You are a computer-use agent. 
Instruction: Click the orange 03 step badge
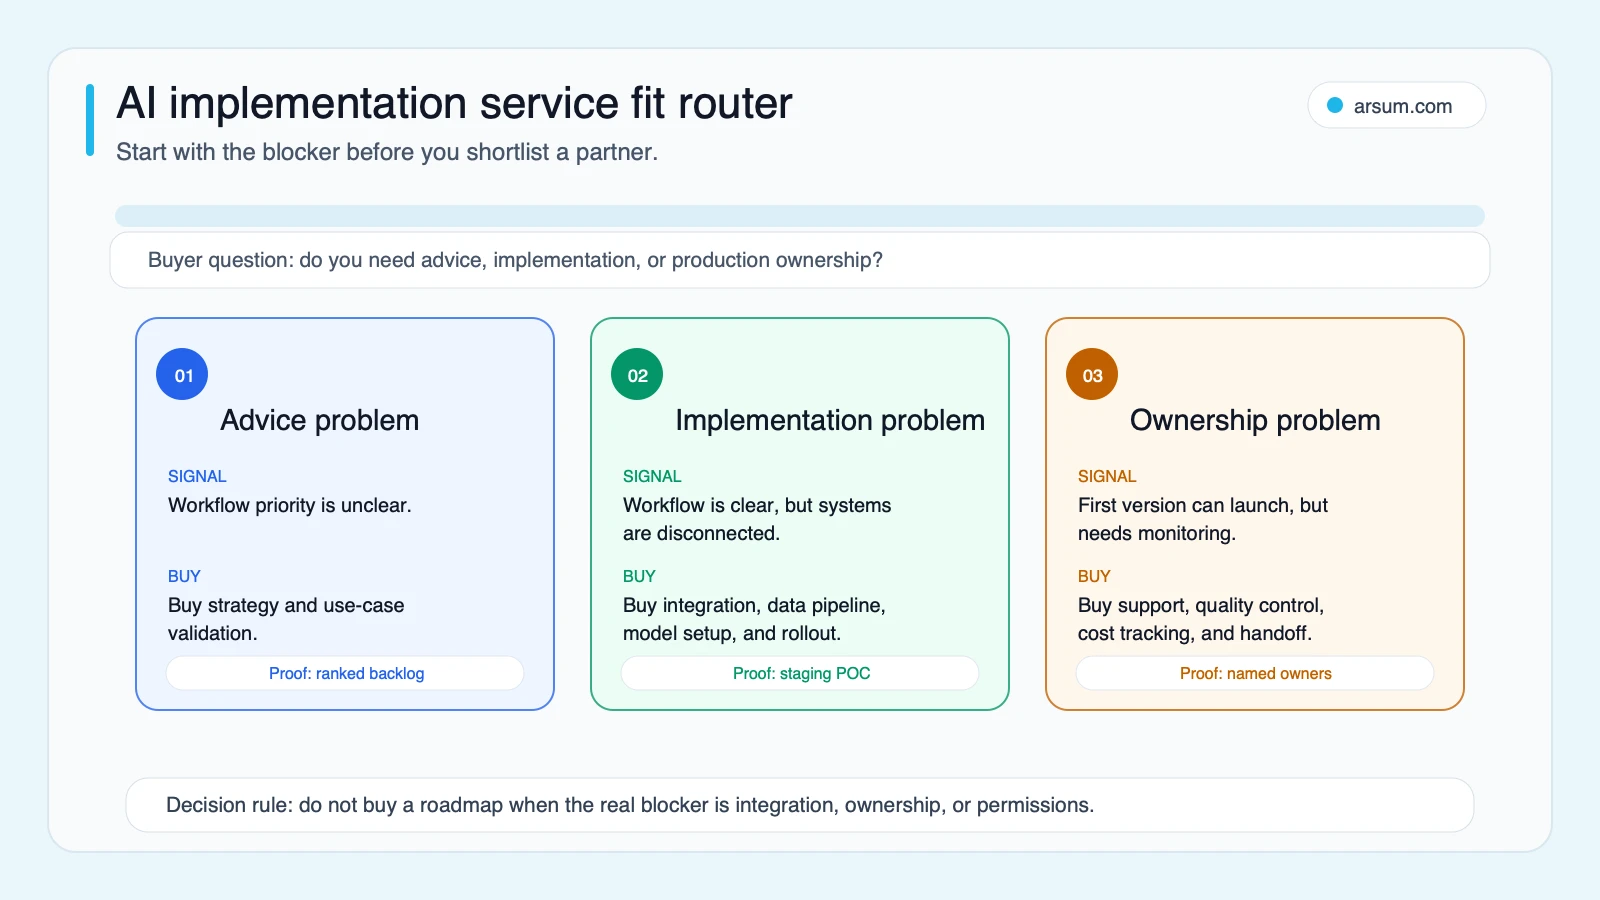tap(1092, 374)
